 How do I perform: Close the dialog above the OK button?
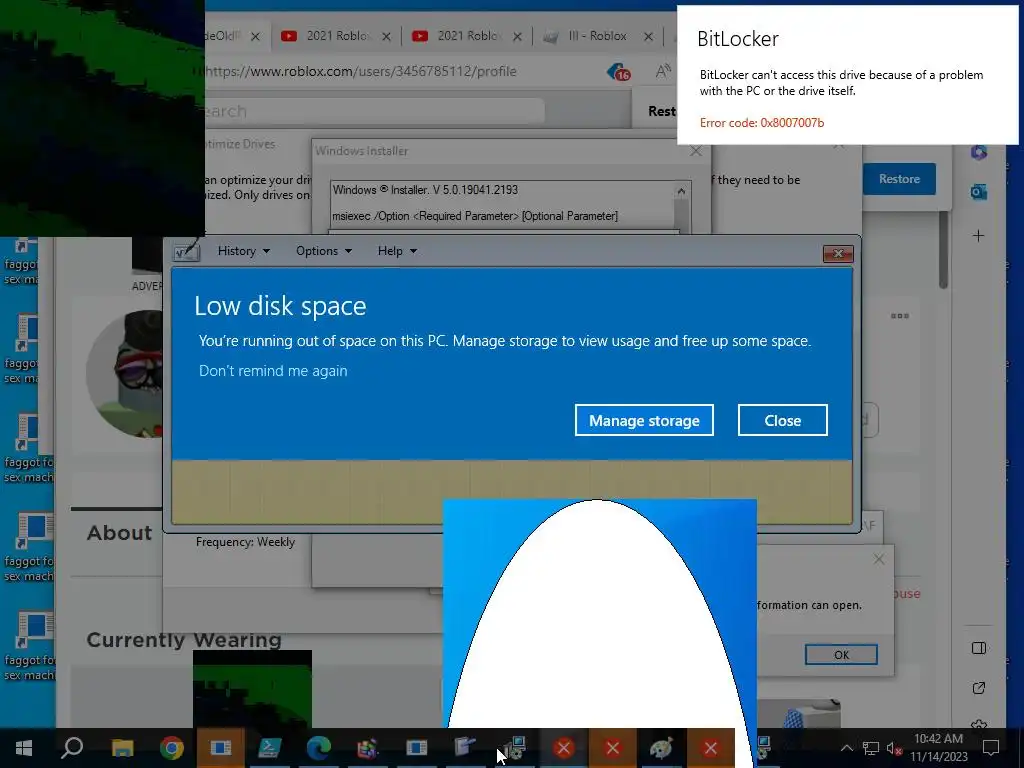[x=879, y=559]
